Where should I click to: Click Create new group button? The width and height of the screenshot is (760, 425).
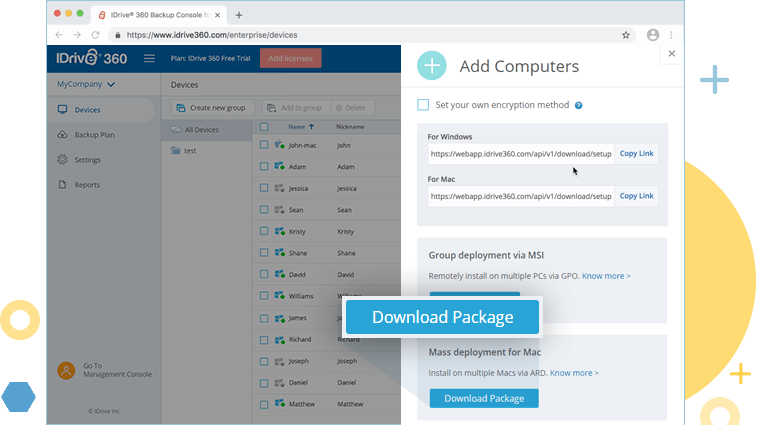212,108
